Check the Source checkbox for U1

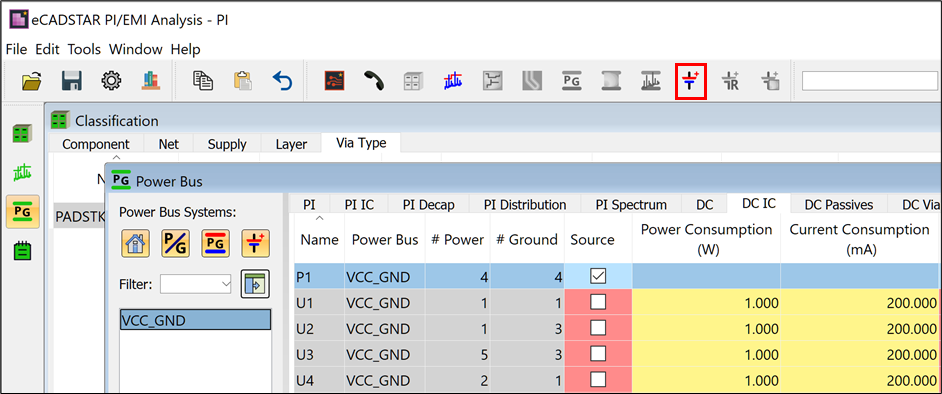pyautogui.click(x=598, y=303)
